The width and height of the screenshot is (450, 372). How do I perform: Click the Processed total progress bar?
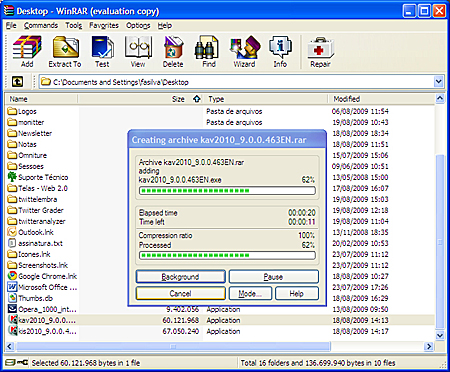pos(227,255)
